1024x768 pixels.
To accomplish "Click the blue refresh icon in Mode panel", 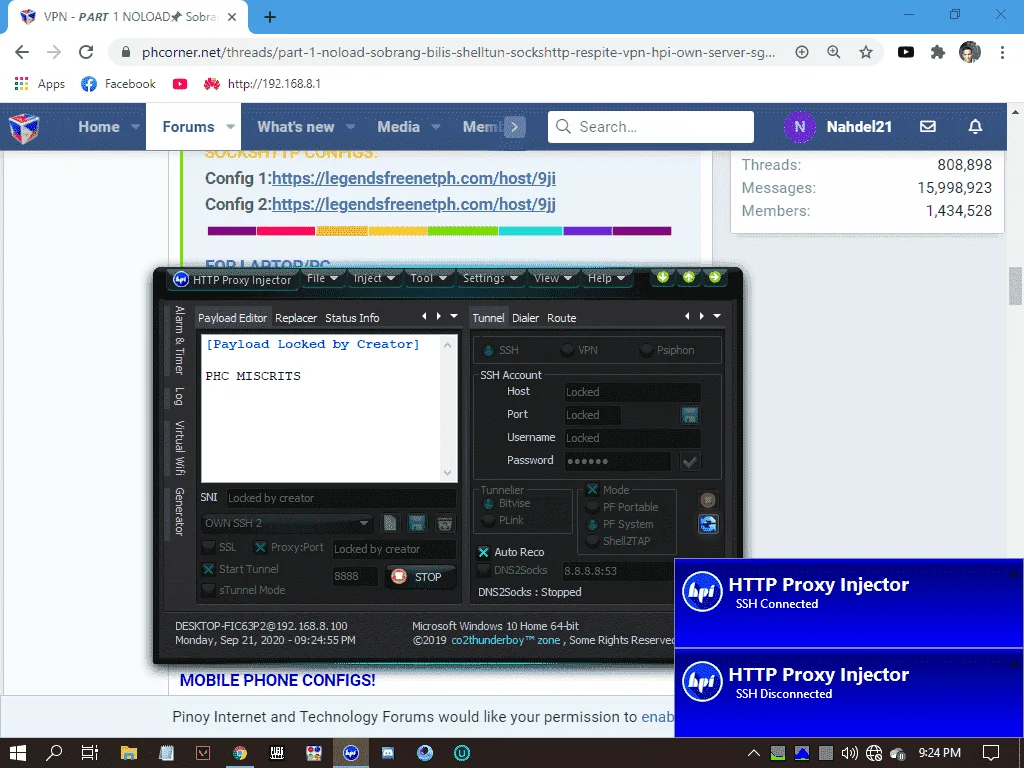I will 708,524.
